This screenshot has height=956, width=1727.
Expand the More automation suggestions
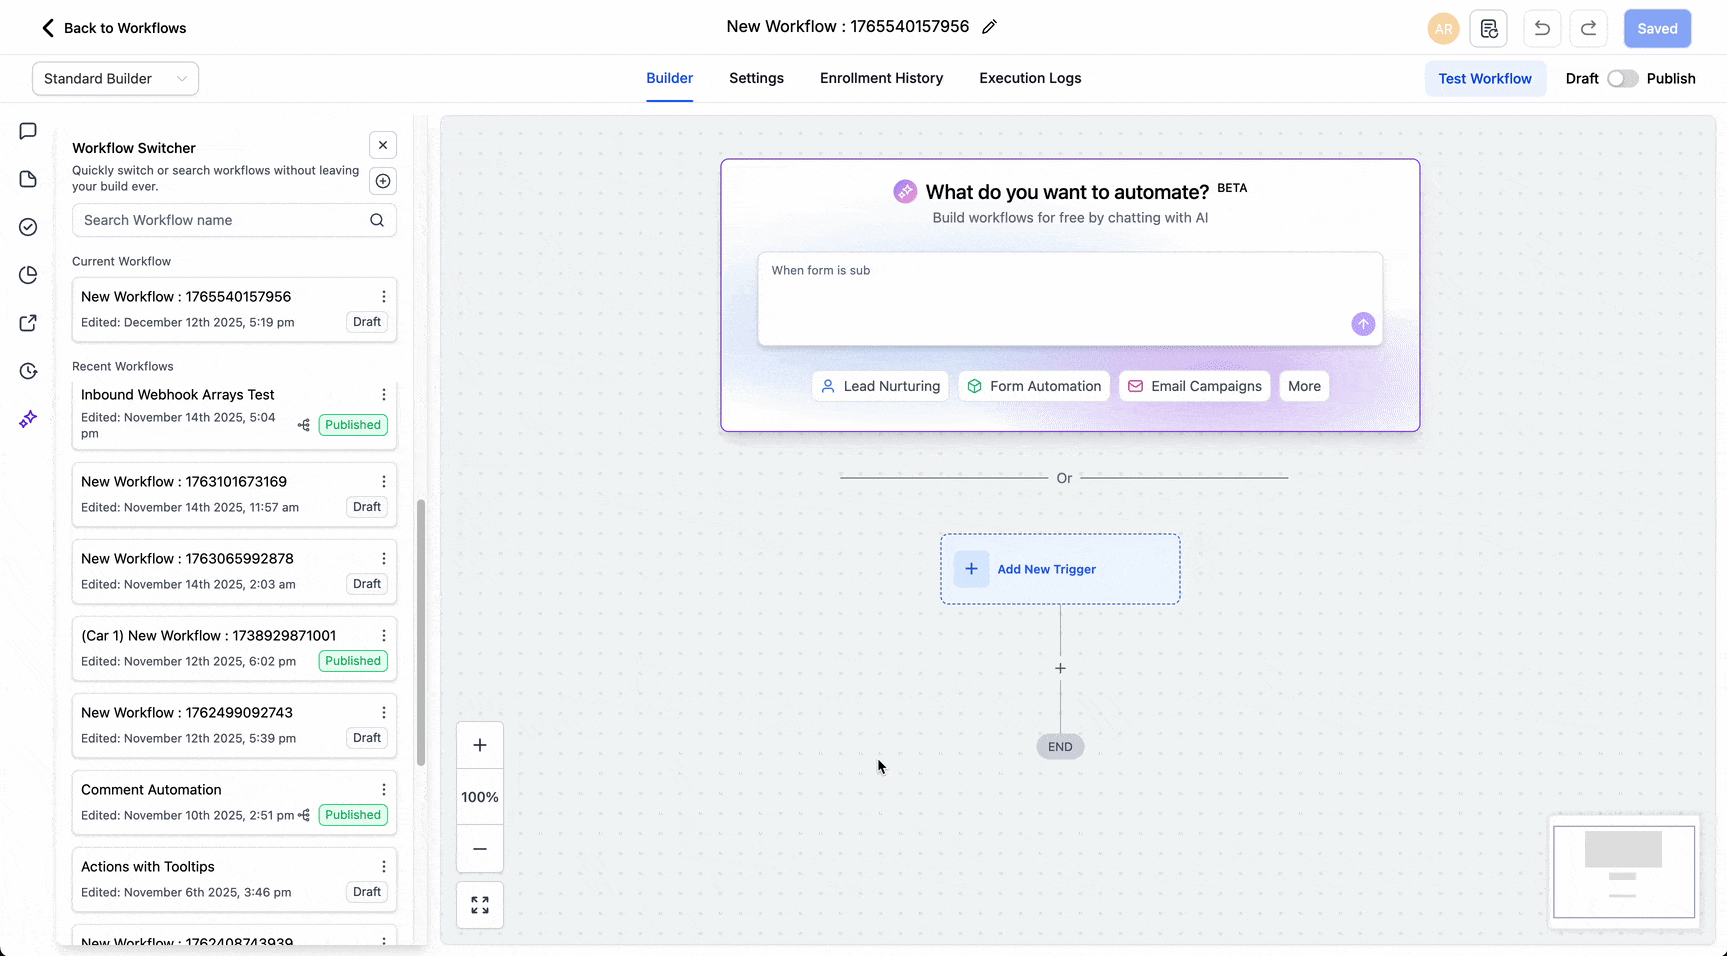click(x=1303, y=386)
